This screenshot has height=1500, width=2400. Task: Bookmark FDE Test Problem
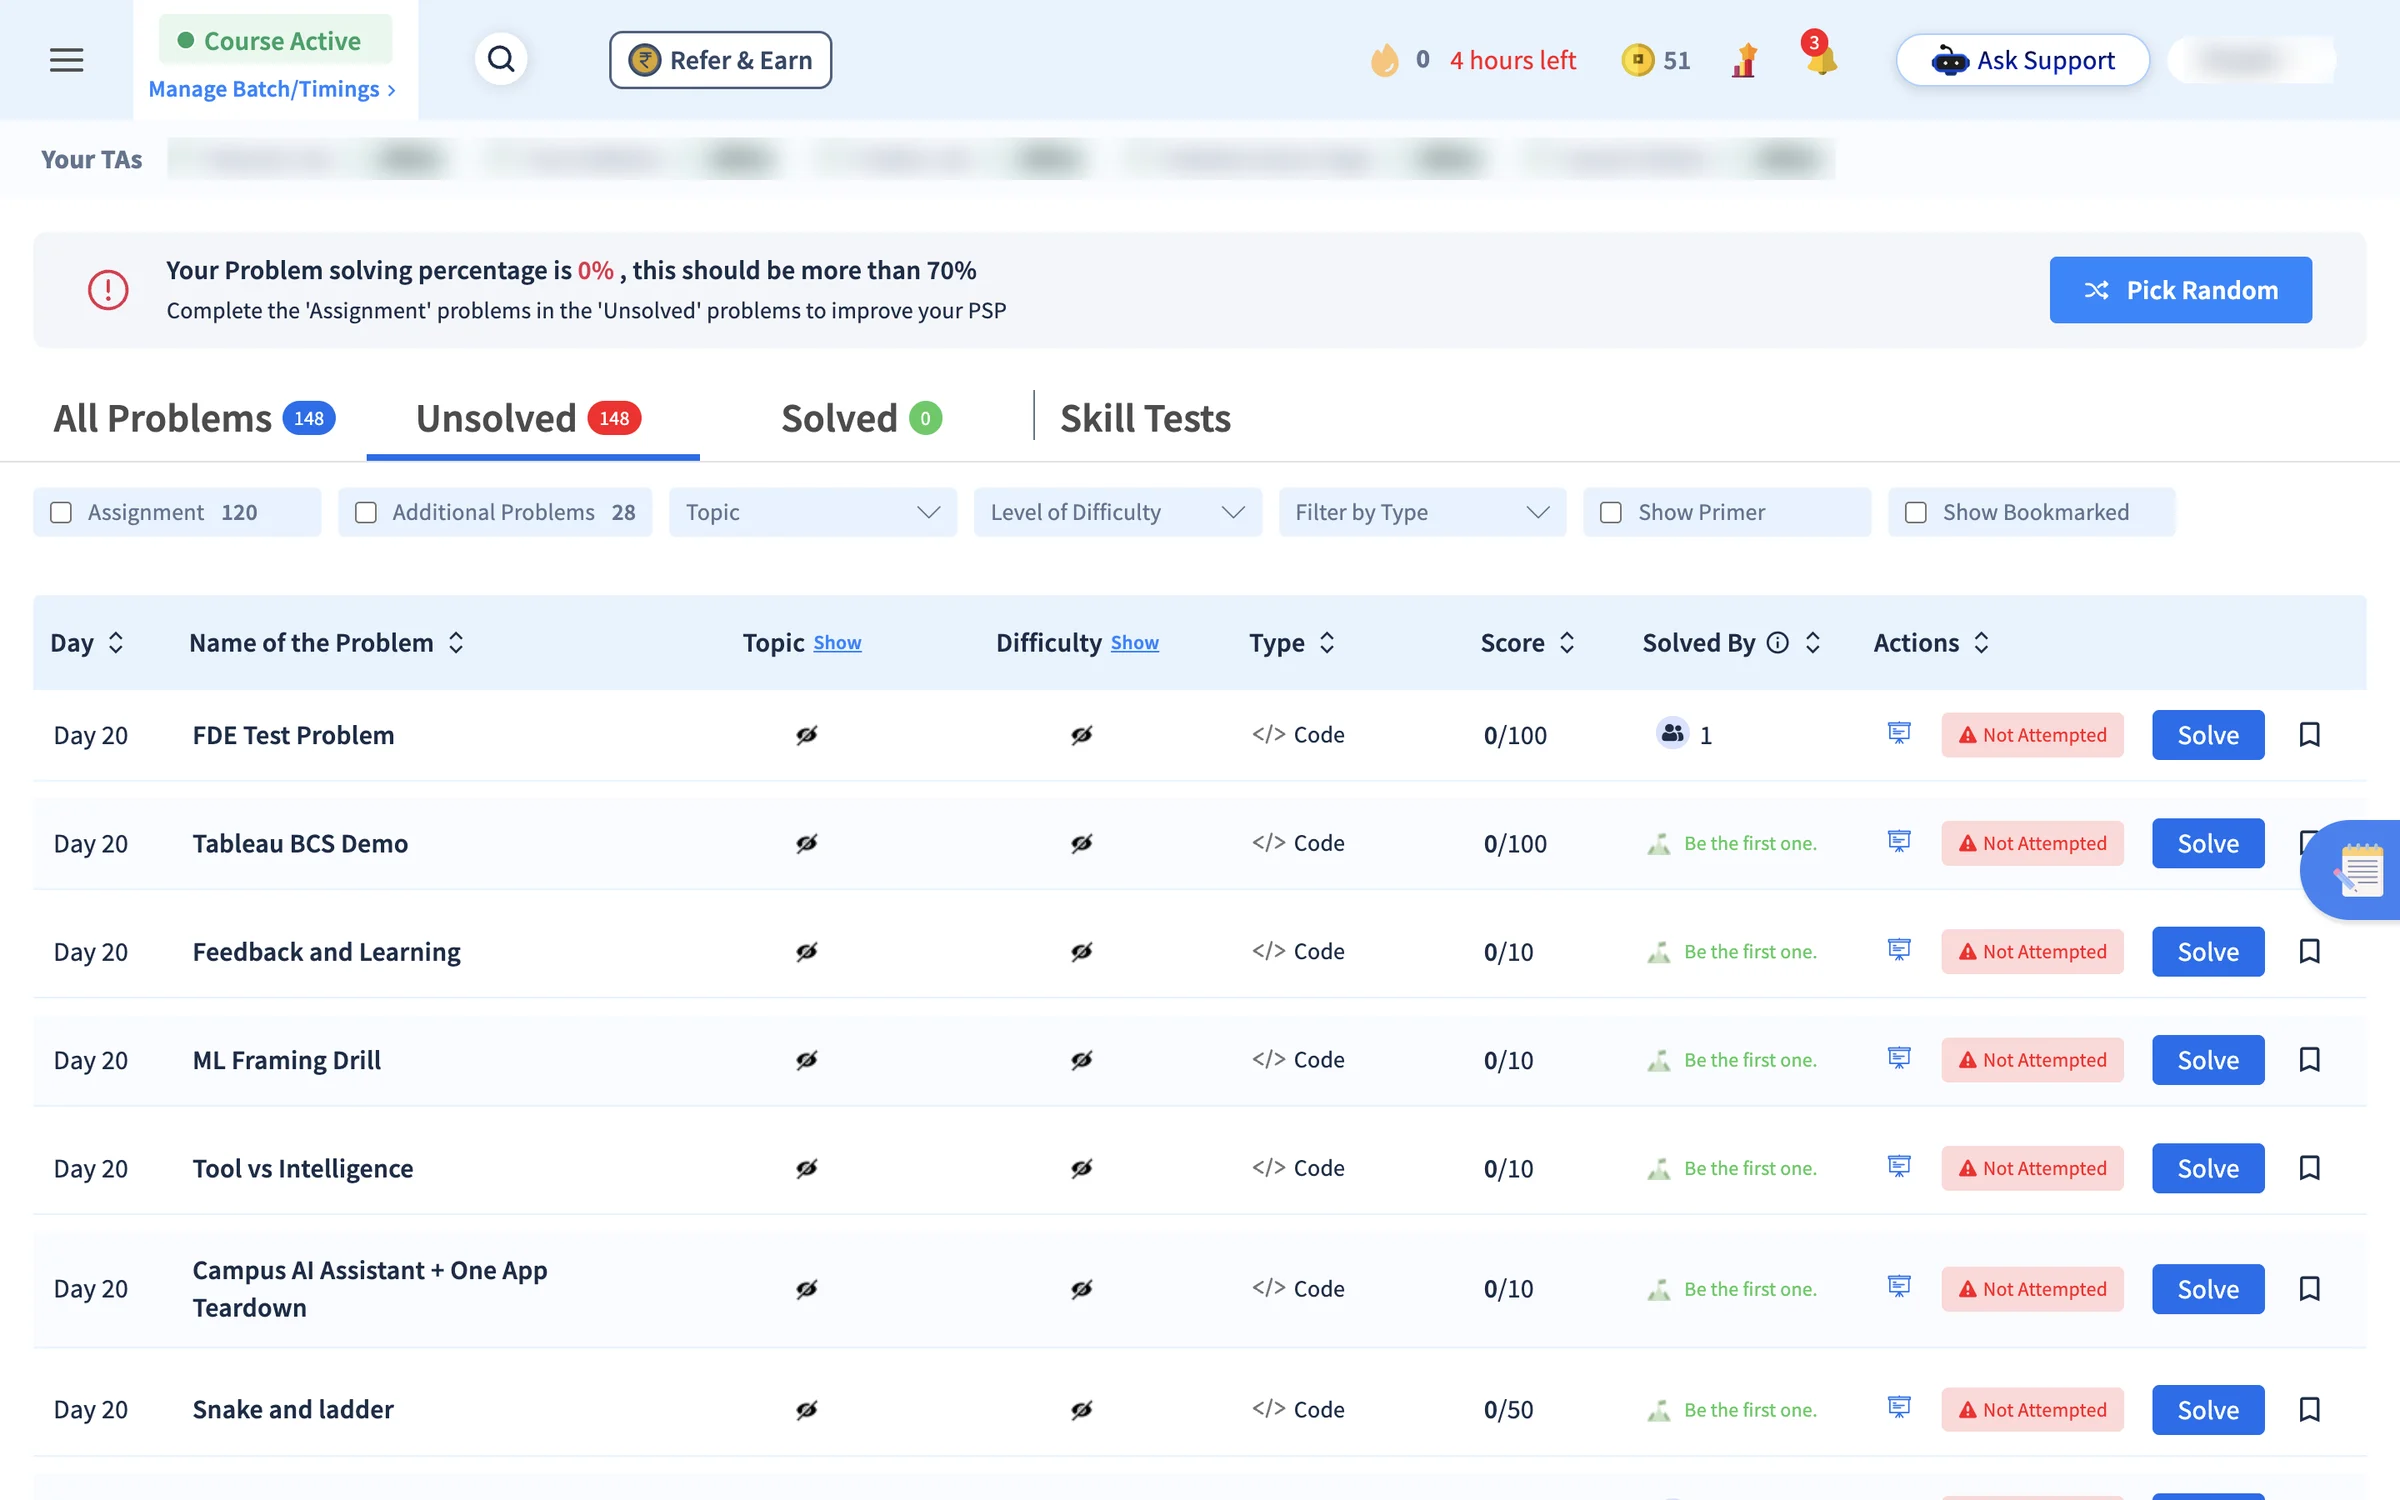[x=2309, y=735]
